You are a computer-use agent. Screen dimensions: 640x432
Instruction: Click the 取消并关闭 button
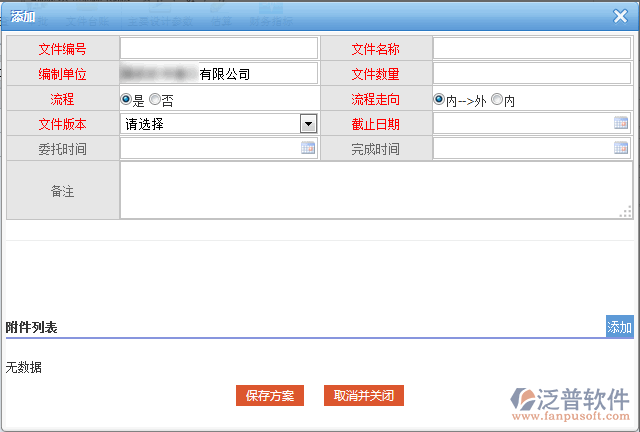tap(364, 395)
